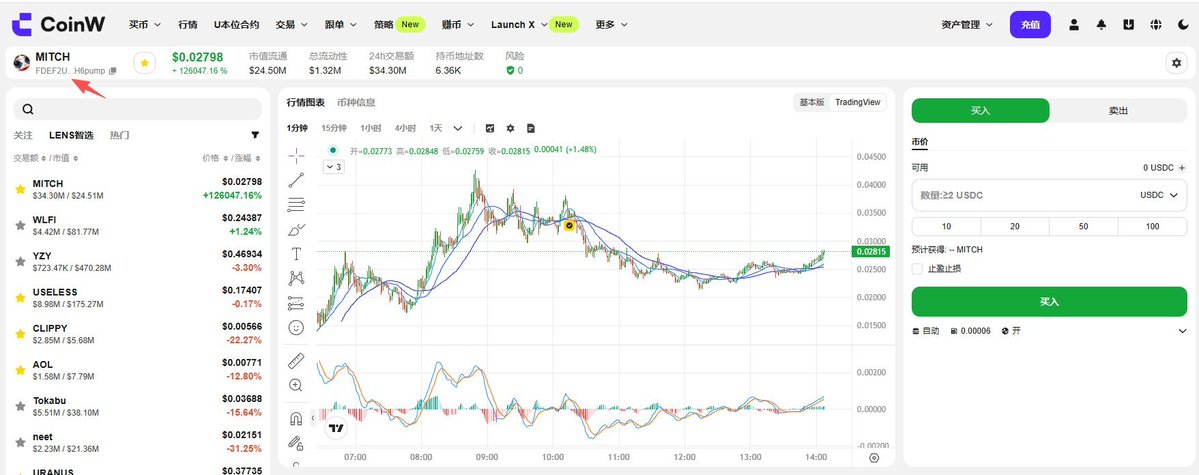The height and width of the screenshot is (475, 1199).
Task: Open the CoinW home logo
Action: tap(60, 24)
